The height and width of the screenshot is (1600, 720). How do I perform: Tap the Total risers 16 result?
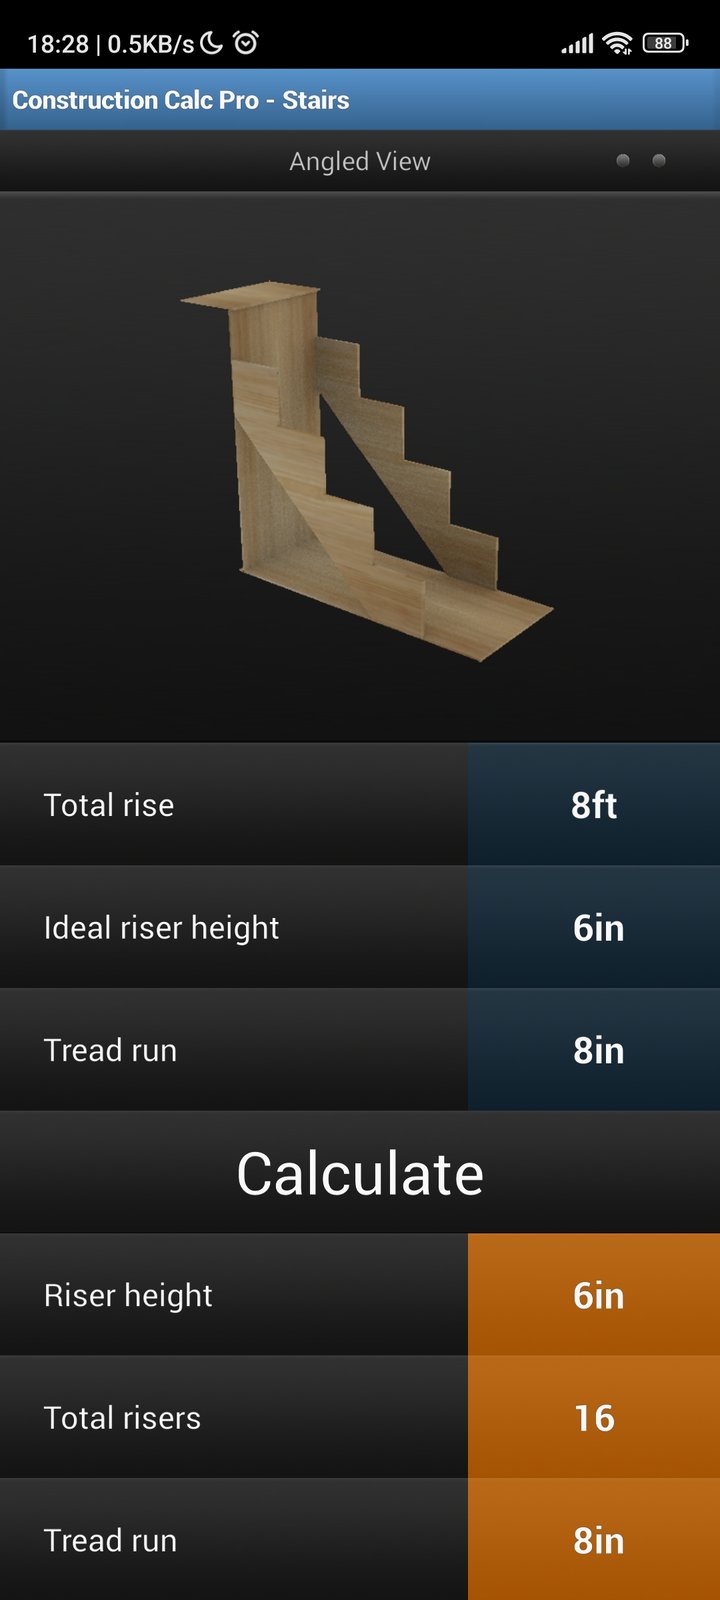point(594,1418)
